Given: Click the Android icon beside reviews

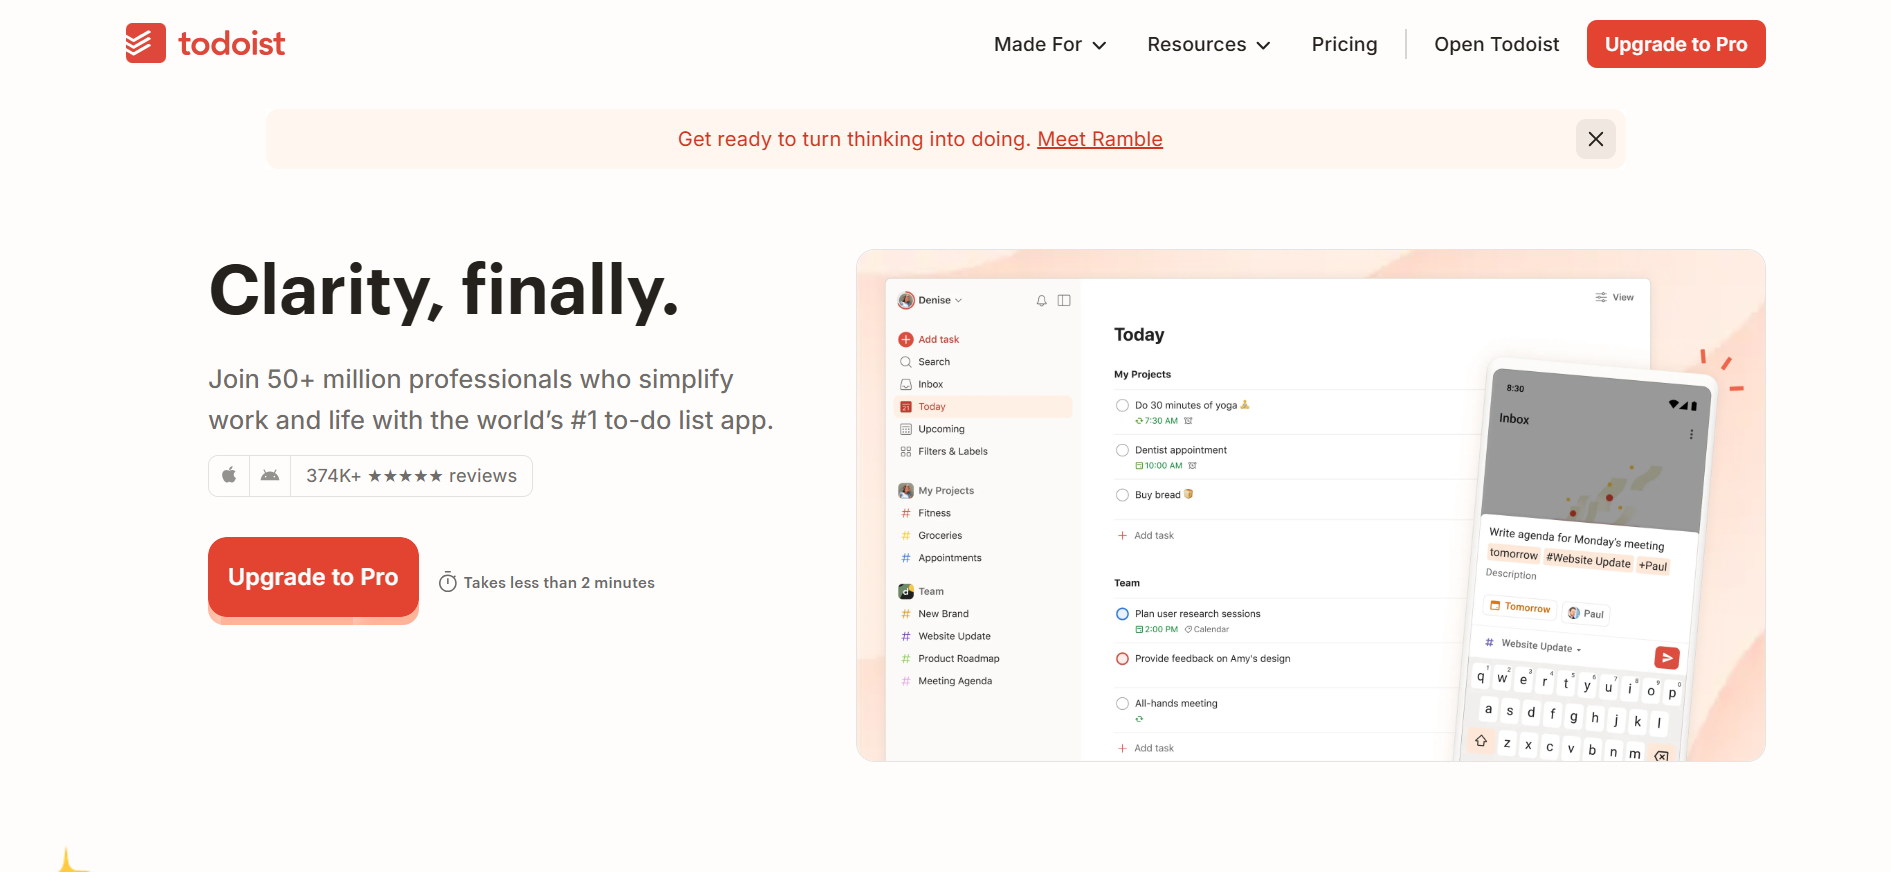Looking at the screenshot, I should [270, 475].
